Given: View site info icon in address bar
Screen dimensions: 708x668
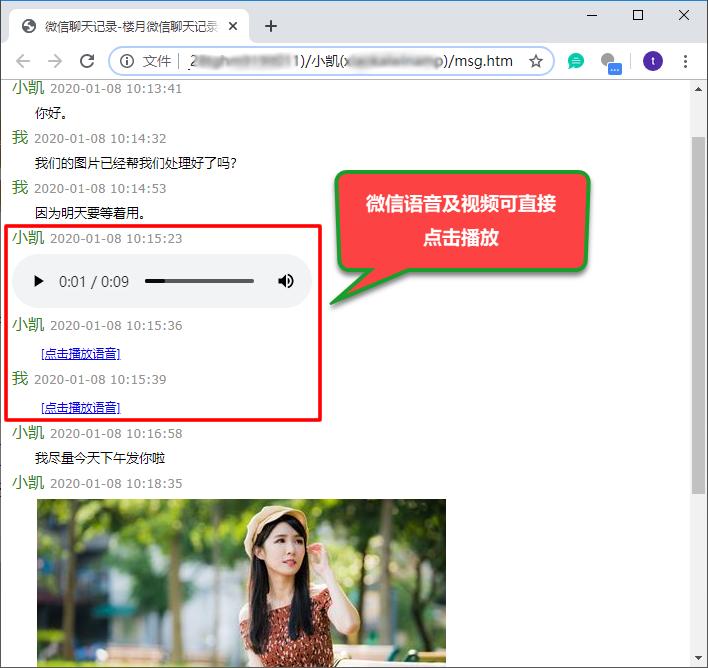Looking at the screenshot, I should click(x=127, y=61).
